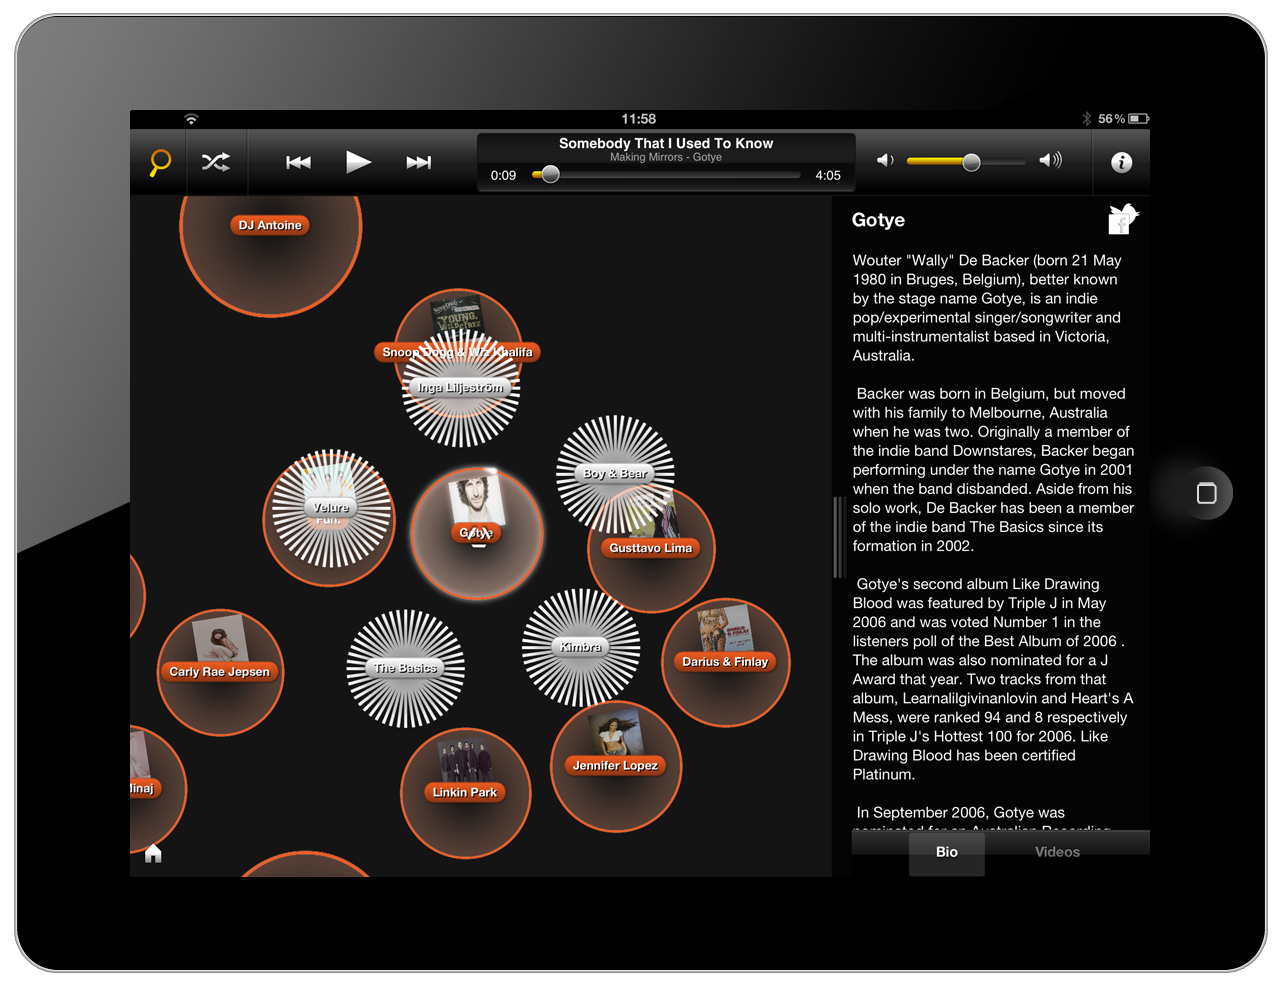The image size is (1280, 985).
Task: Switch to the Bio tab
Action: [947, 852]
